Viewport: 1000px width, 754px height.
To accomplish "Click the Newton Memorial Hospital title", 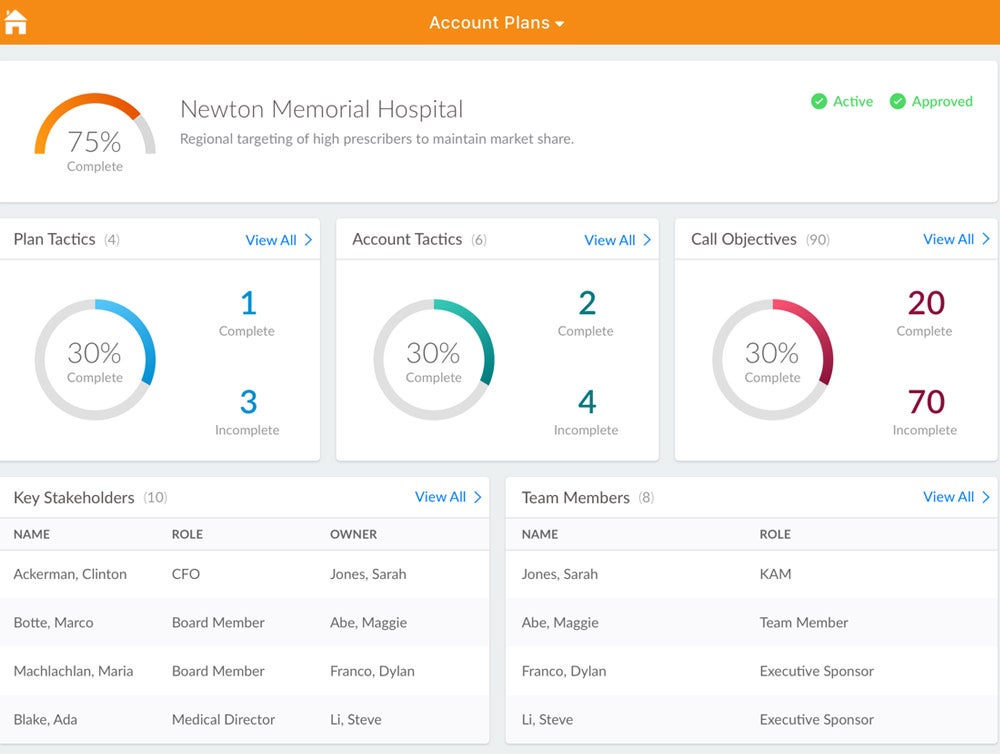I will click(321, 109).
